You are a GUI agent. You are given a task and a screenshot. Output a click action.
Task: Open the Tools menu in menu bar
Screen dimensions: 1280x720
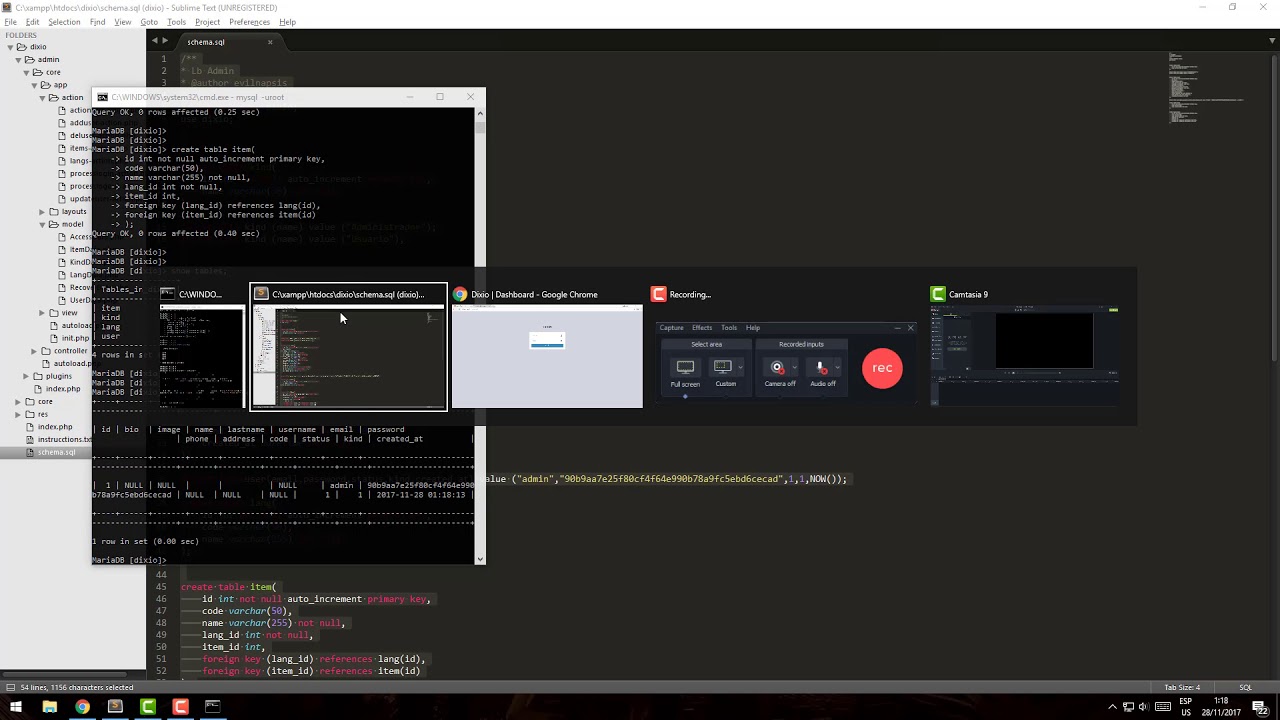coord(176,22)
